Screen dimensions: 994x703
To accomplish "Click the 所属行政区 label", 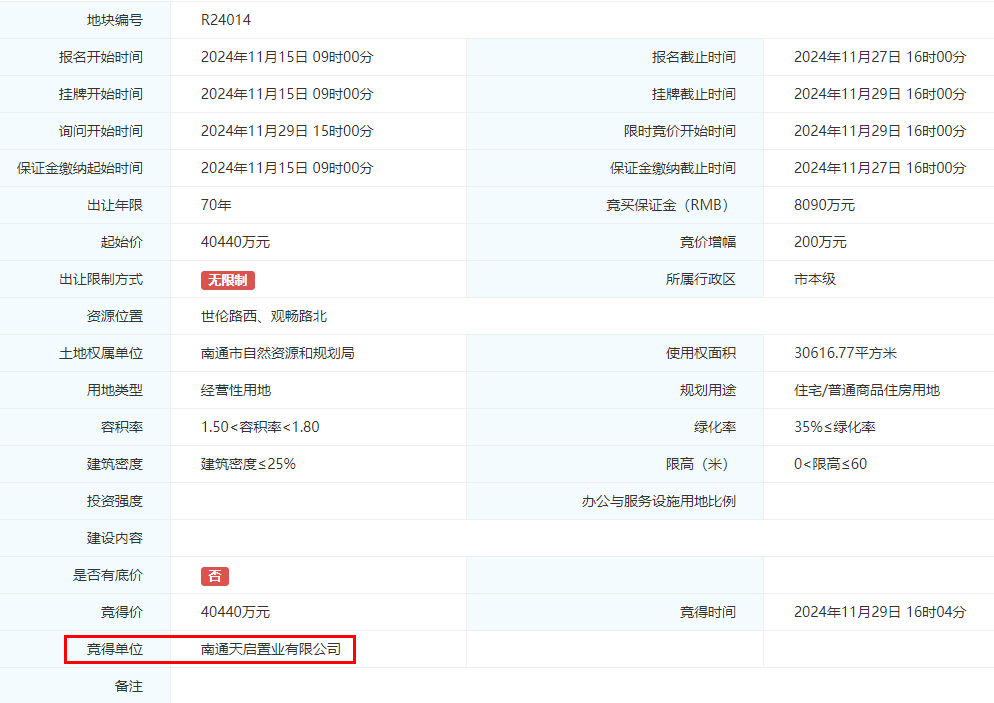I will (700, 280).
